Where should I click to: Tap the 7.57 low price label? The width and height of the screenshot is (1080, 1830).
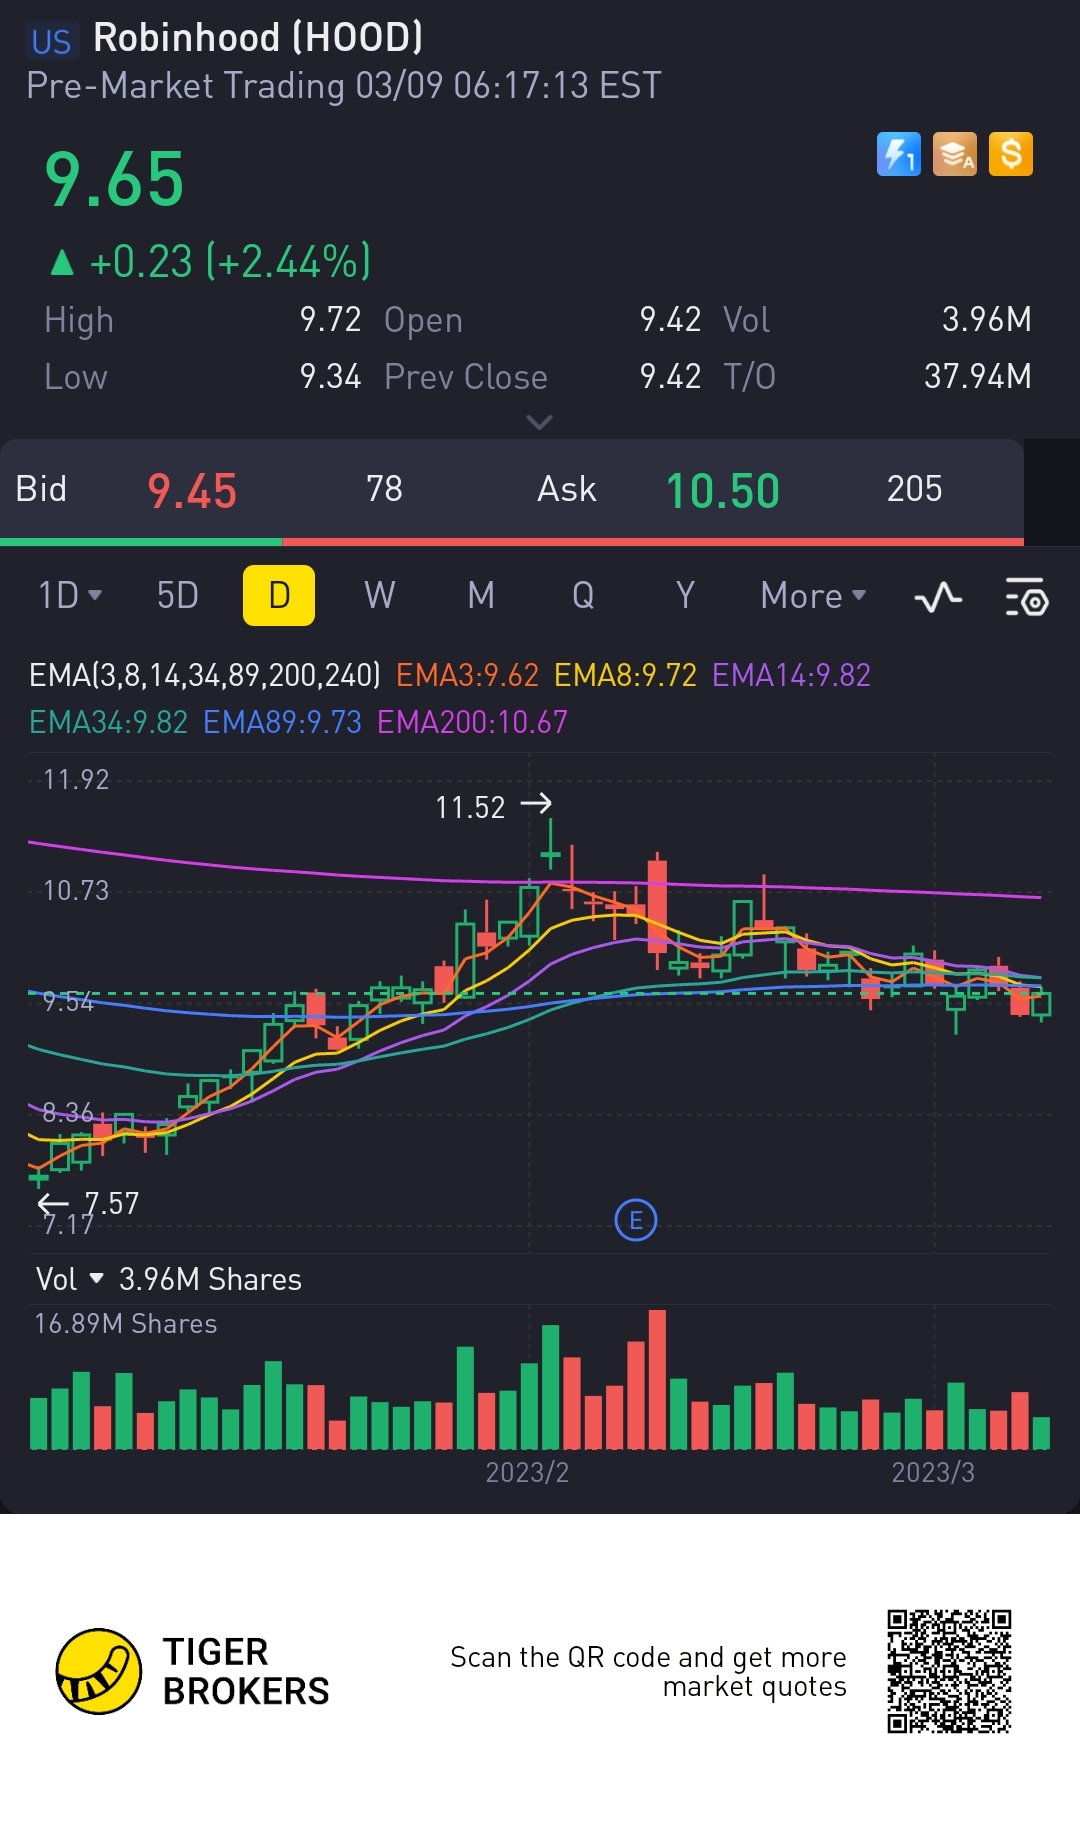click(111, 1203)
